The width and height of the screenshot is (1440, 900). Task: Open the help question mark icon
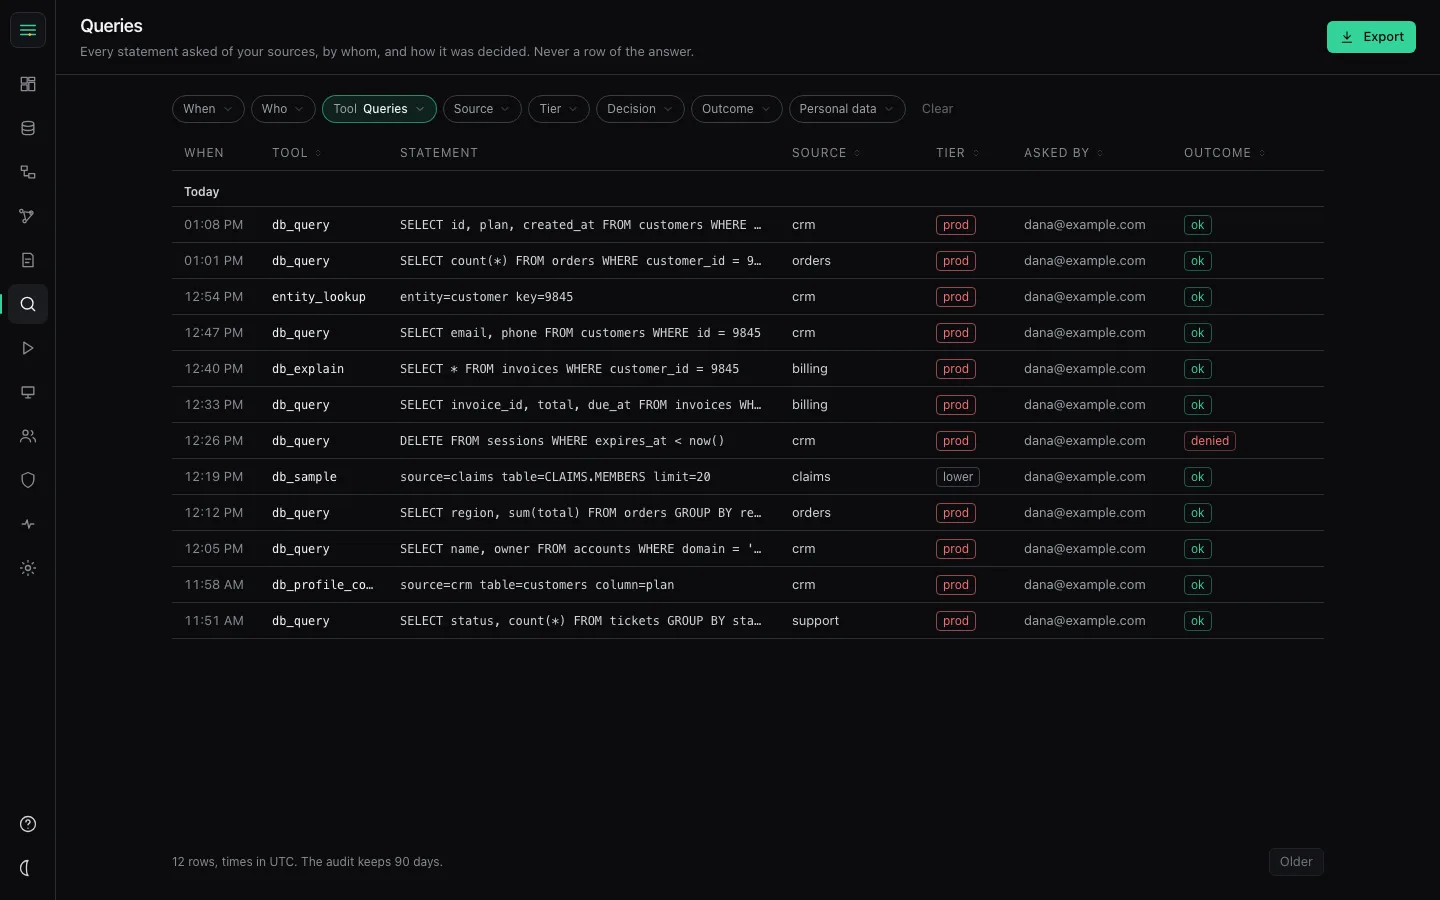click(x=28, y=824)
